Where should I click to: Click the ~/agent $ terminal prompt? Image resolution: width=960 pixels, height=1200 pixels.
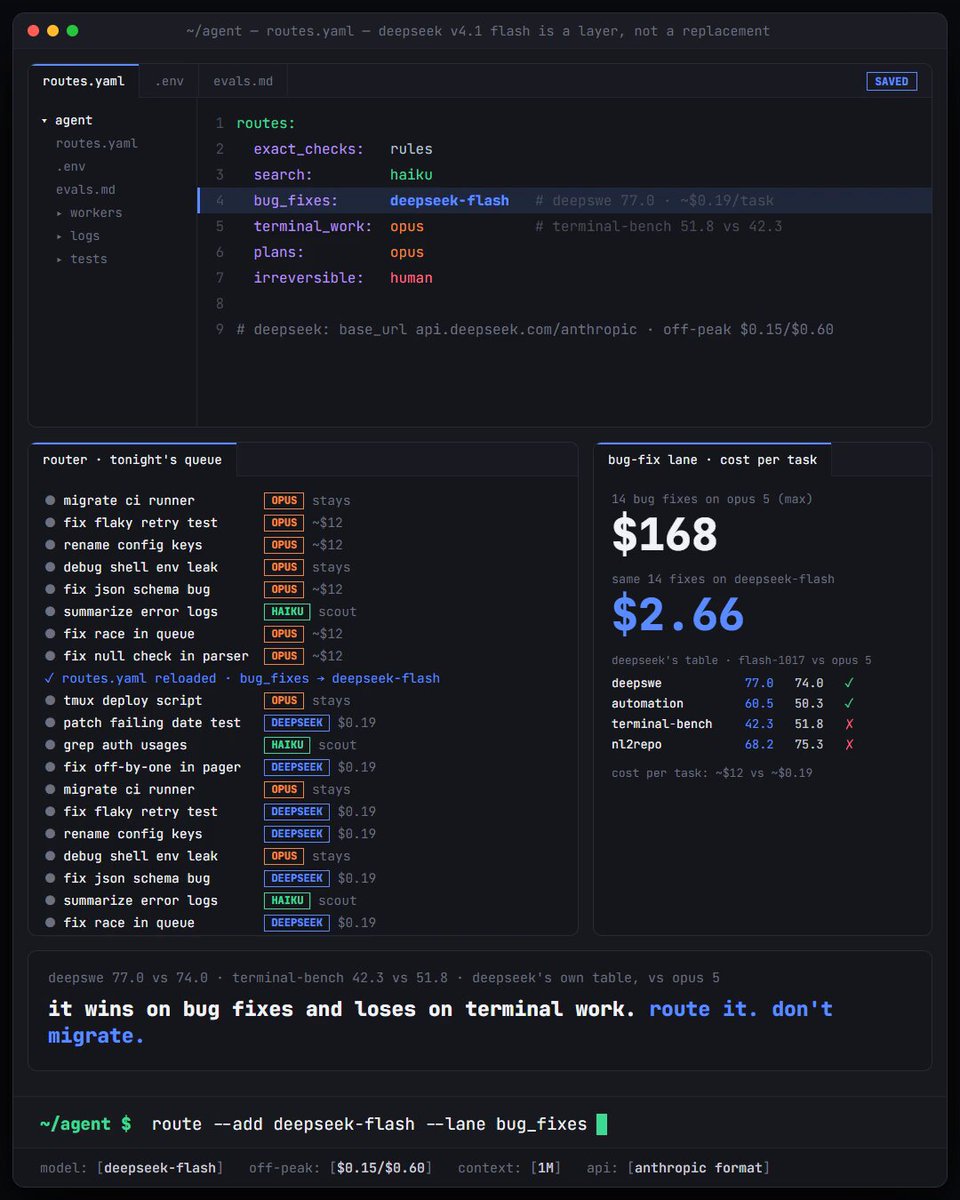tap(85, 1124)
